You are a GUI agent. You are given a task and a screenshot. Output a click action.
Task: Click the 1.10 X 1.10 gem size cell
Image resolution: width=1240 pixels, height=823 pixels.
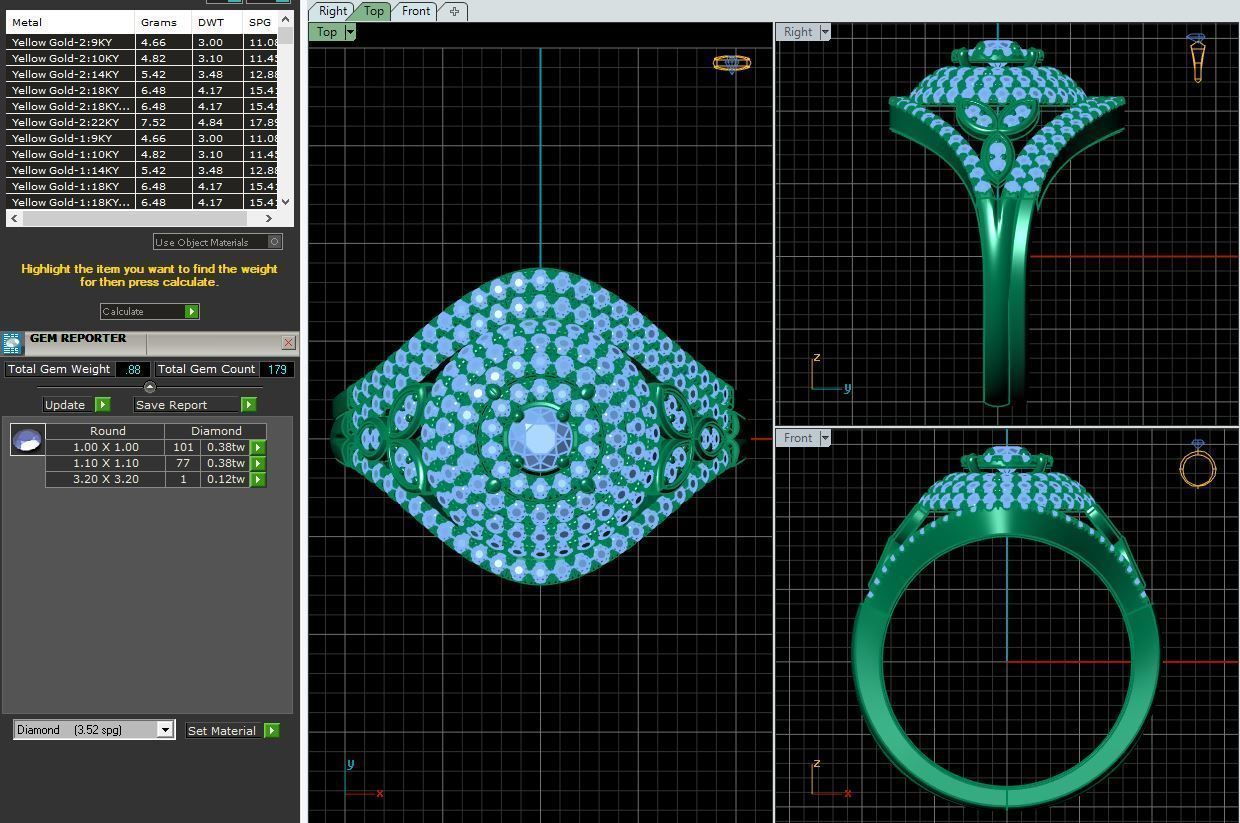pos(106,464)
